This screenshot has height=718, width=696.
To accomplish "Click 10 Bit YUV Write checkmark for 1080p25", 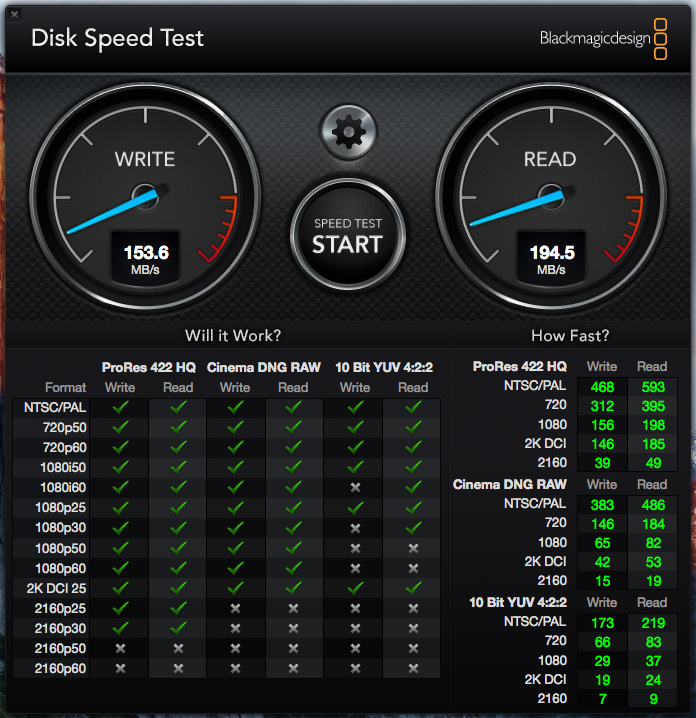I will [x=355, y=507].
